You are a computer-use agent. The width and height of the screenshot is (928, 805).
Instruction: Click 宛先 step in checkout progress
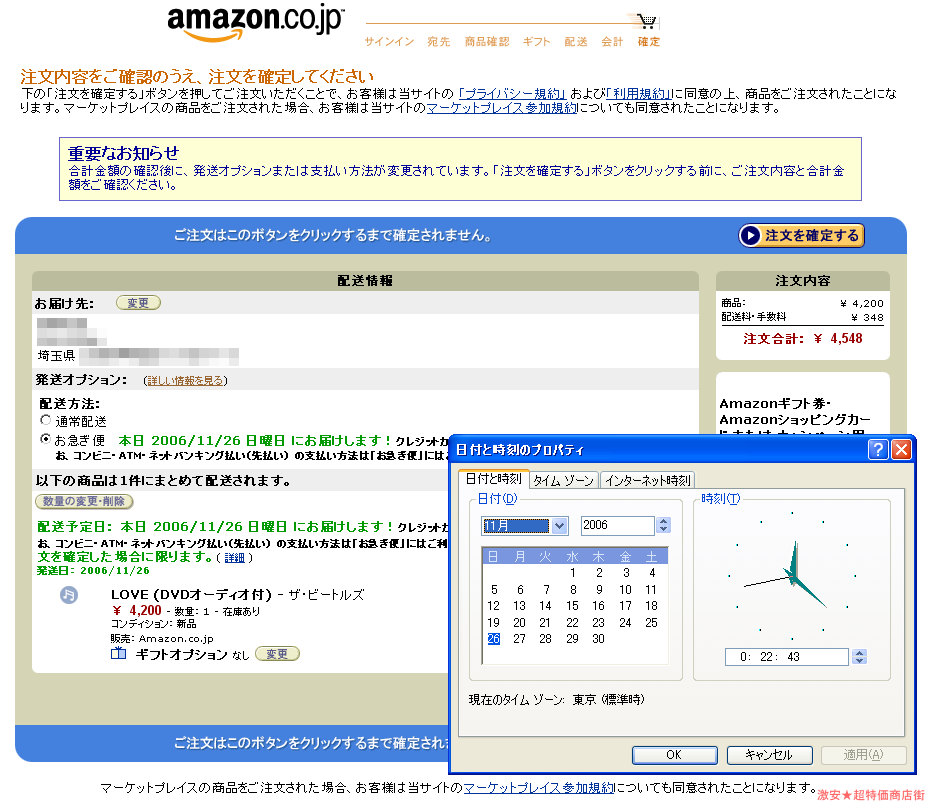(439, 41)
